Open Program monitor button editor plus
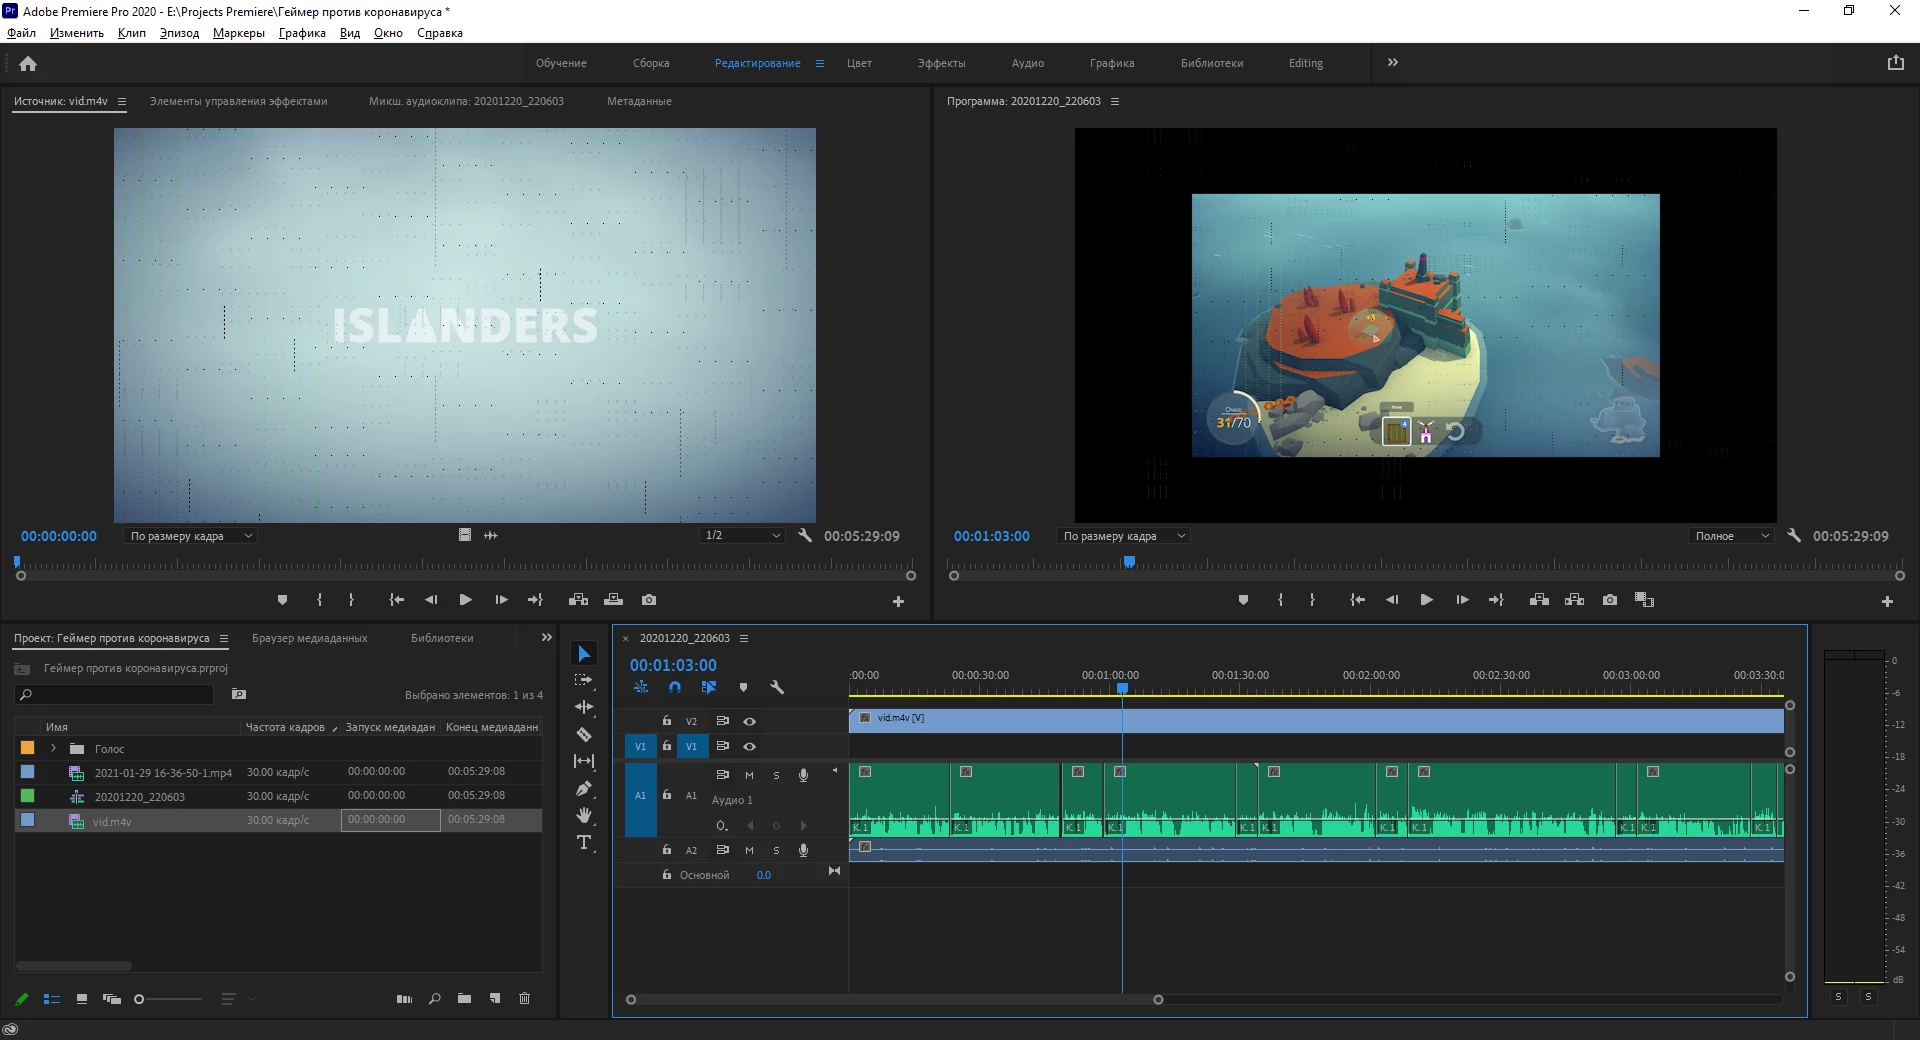Screen dimensions: 1920x1040 [1887, 601]
